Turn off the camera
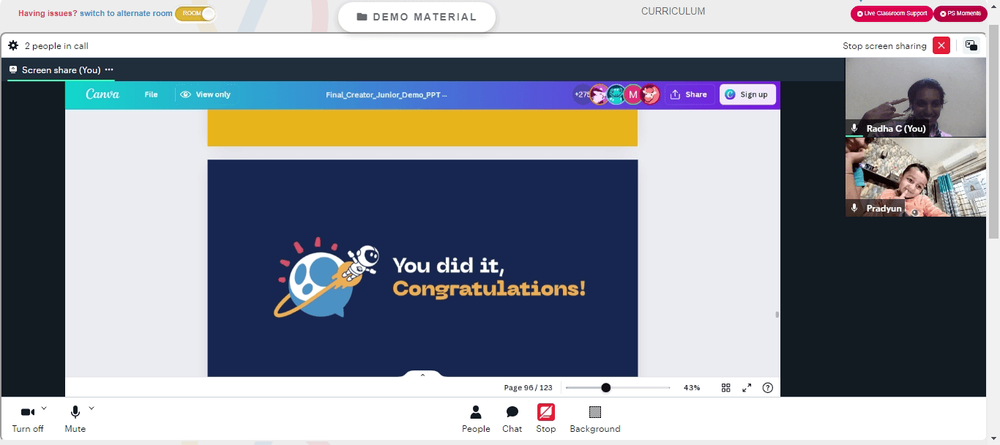 pos(27,419)
